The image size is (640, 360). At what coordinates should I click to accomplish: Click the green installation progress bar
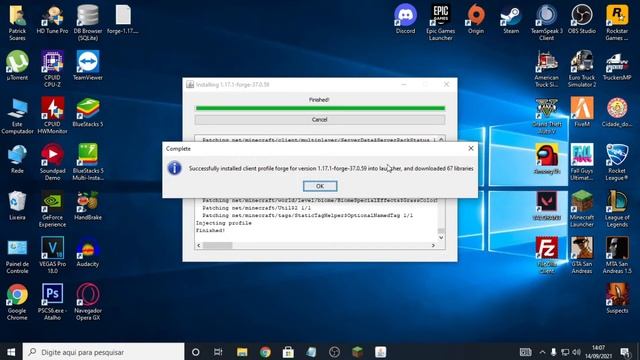[x=320, y=108]
